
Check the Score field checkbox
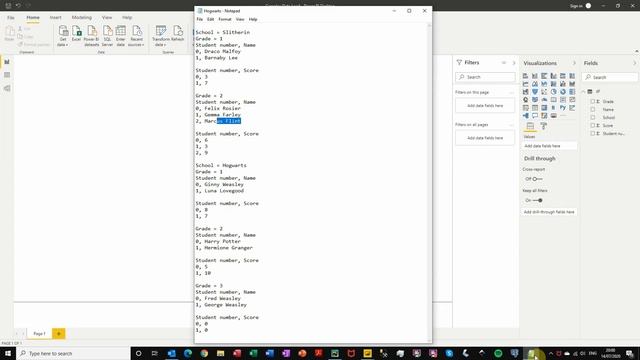click(593, 125)
